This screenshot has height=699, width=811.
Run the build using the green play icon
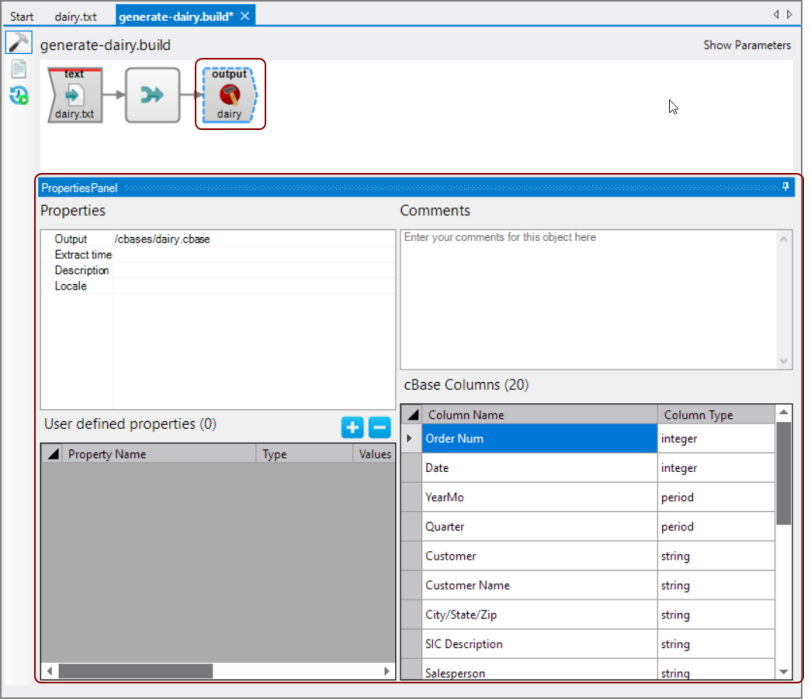(x=18, y=97)
